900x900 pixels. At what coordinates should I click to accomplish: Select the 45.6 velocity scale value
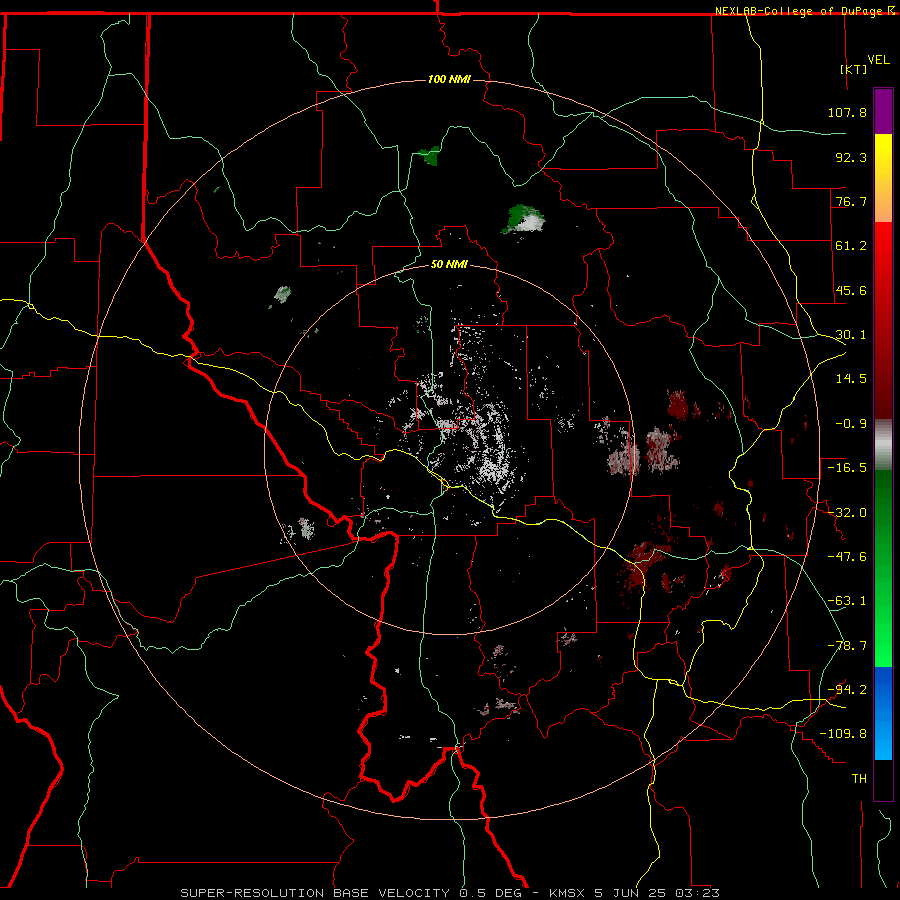(851, 290)
